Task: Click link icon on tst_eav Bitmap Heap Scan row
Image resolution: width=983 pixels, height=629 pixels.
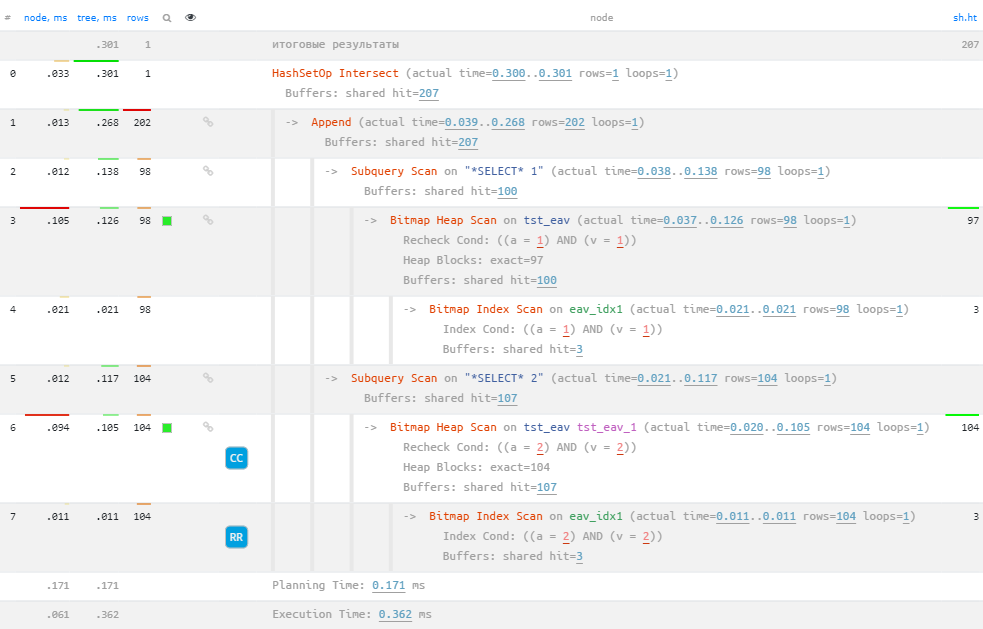Action: pyautogui.click(x=208, y=220)
